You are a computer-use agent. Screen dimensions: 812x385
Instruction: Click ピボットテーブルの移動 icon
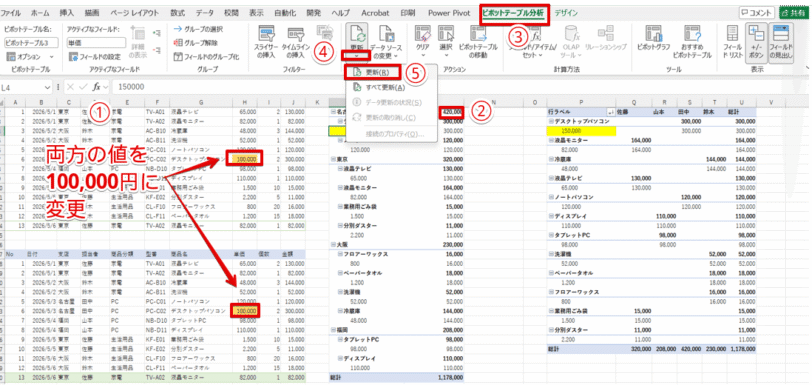tap(477, 34)
